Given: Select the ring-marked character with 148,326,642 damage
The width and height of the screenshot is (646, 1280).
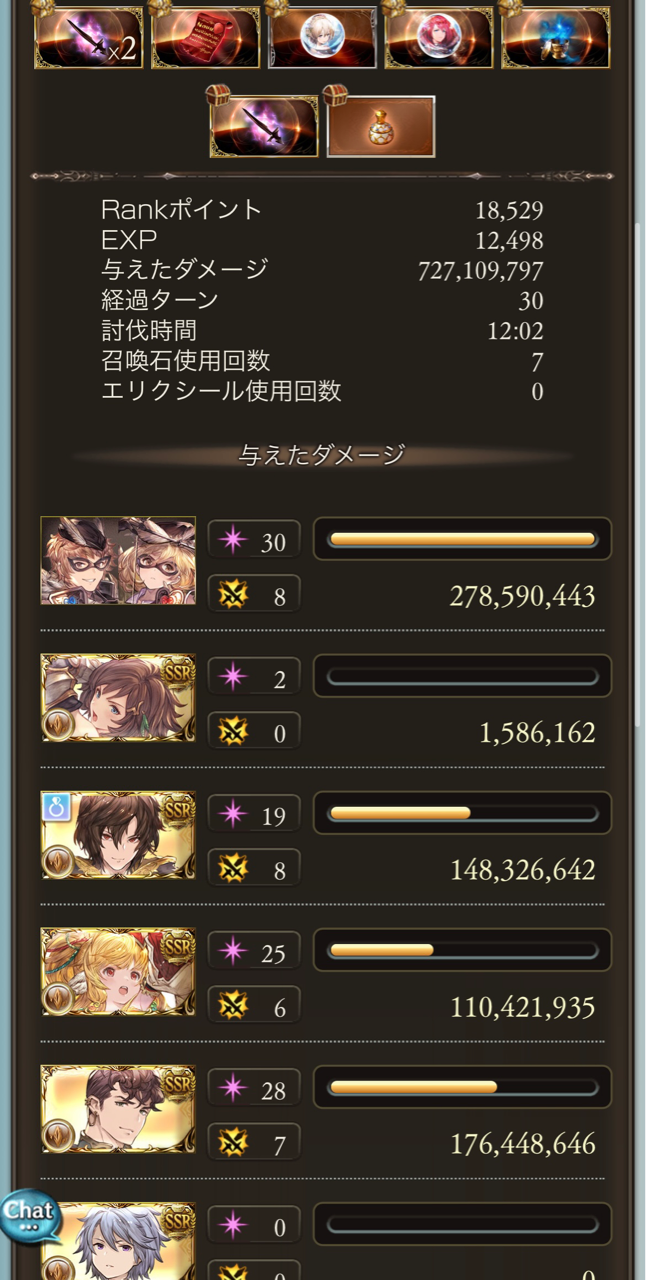Looking at the screenshot, I should (118, 835).
